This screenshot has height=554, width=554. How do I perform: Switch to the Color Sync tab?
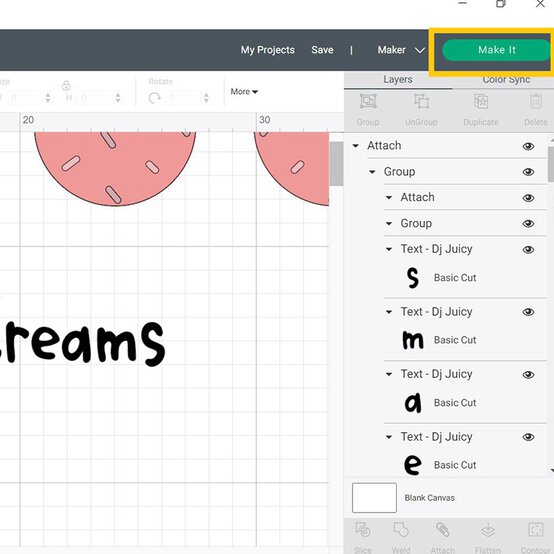point(506,79)
